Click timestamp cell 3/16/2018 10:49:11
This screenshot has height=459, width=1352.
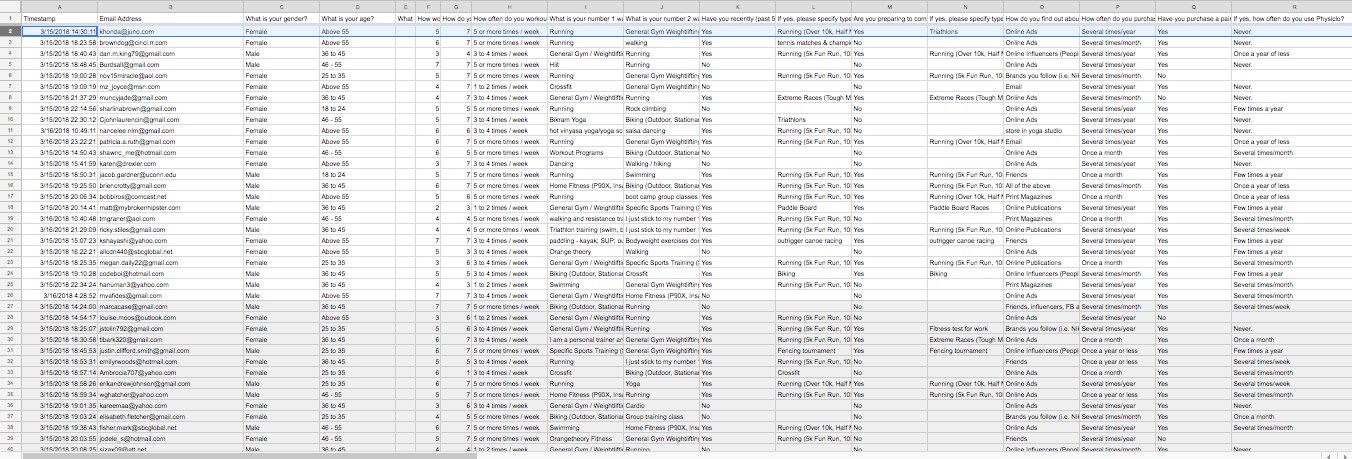[x=58, y=131]
